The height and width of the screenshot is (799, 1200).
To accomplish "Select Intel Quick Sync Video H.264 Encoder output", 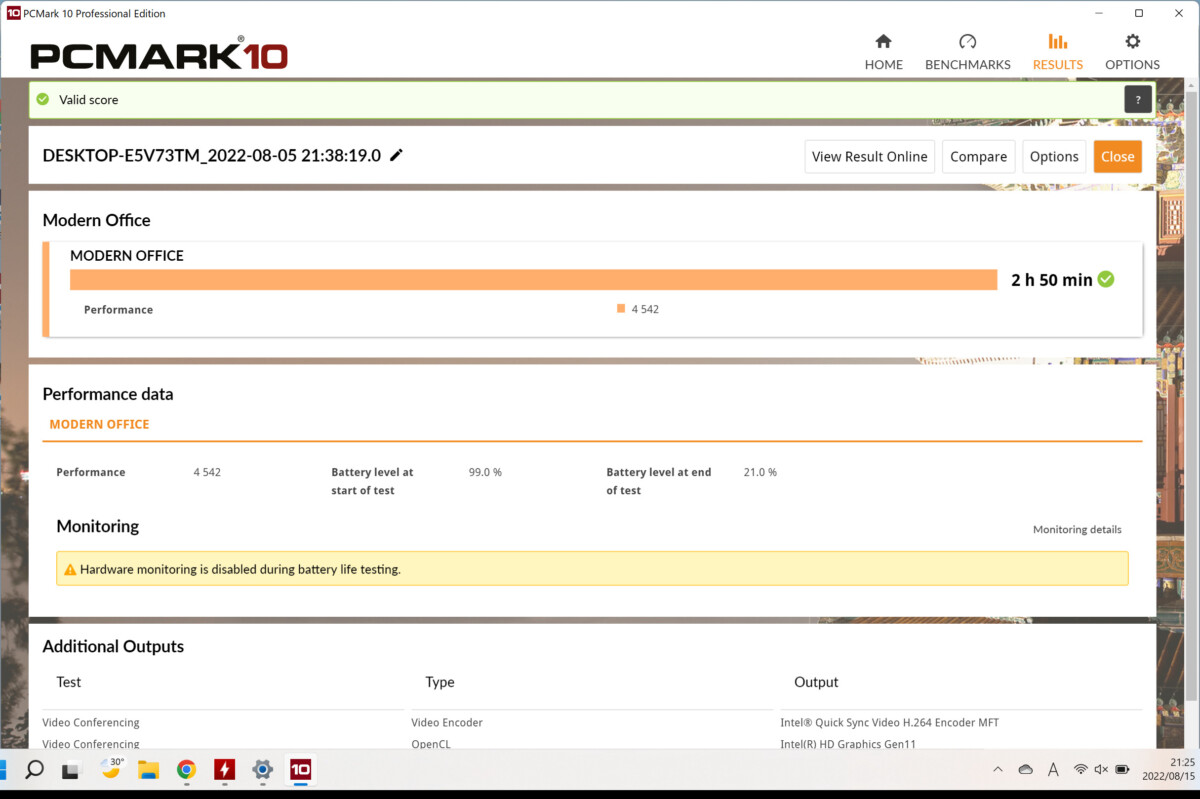I will coord(890,722).
